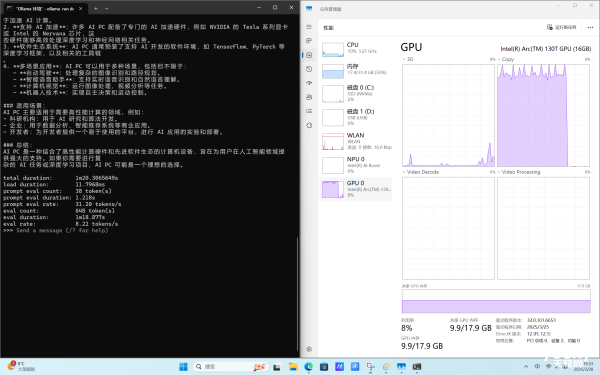Open the 3D engine graph dropdown

coord(408,59)
